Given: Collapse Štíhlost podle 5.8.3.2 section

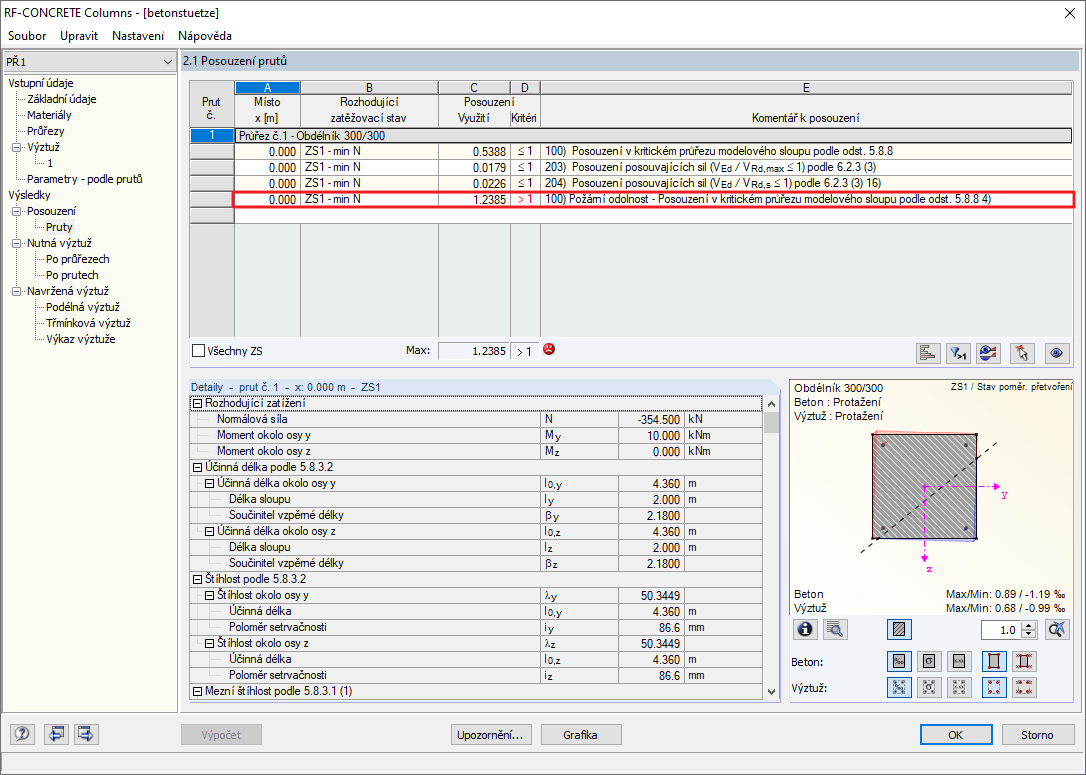Looking at the screenshot, I should (x=197, y=579).
